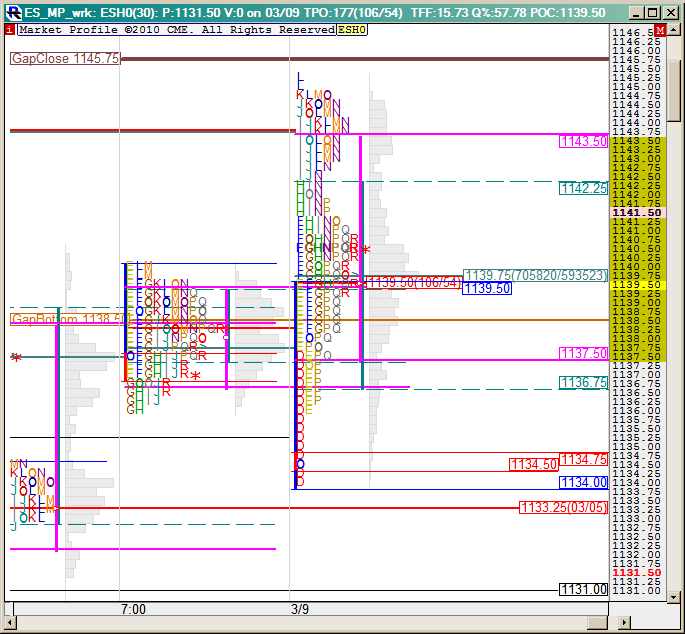This screenshot has width=685, height=634.
Task: Click the GapBottom 1138.50 line label
Action: coord(66,319)
